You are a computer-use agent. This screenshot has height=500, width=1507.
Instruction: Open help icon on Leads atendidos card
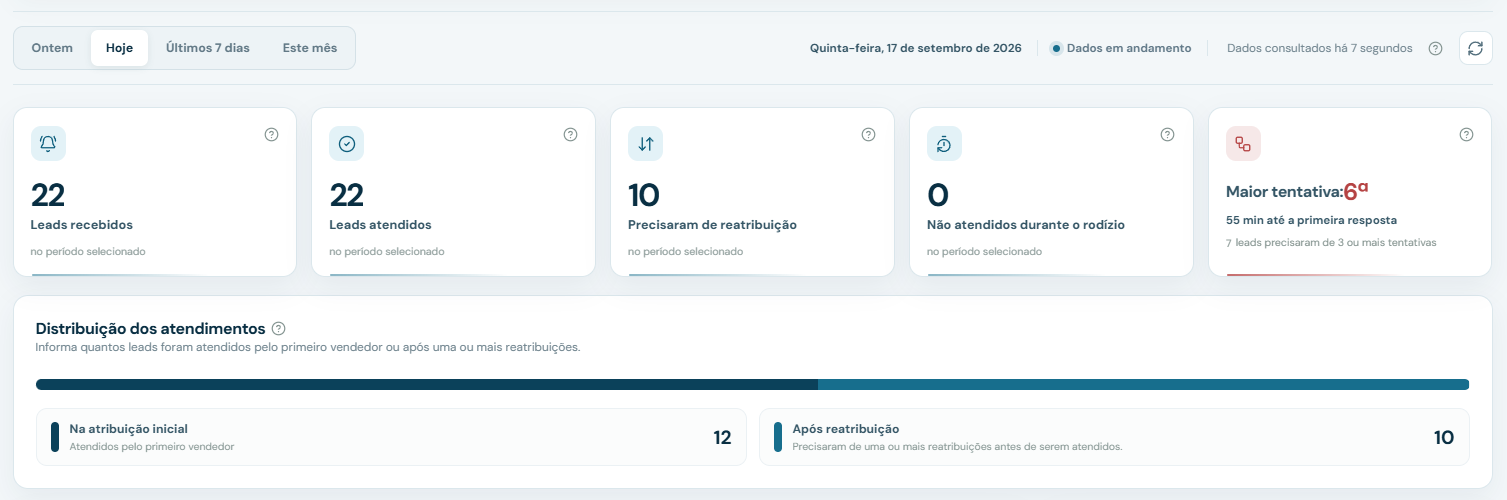pyautogui.click(x=571, y=134)
